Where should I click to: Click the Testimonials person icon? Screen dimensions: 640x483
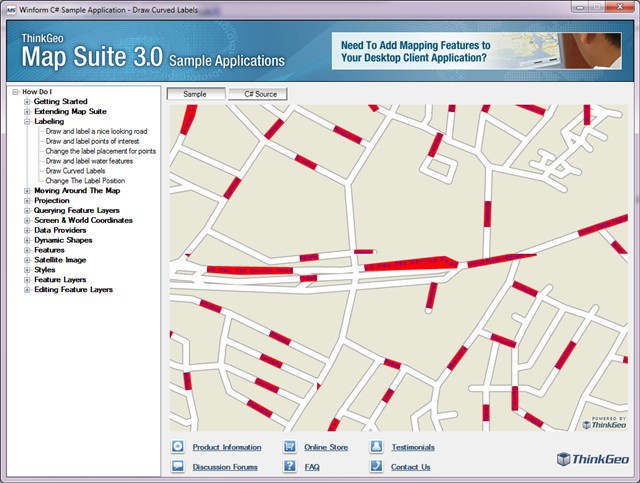coord(376,447)
